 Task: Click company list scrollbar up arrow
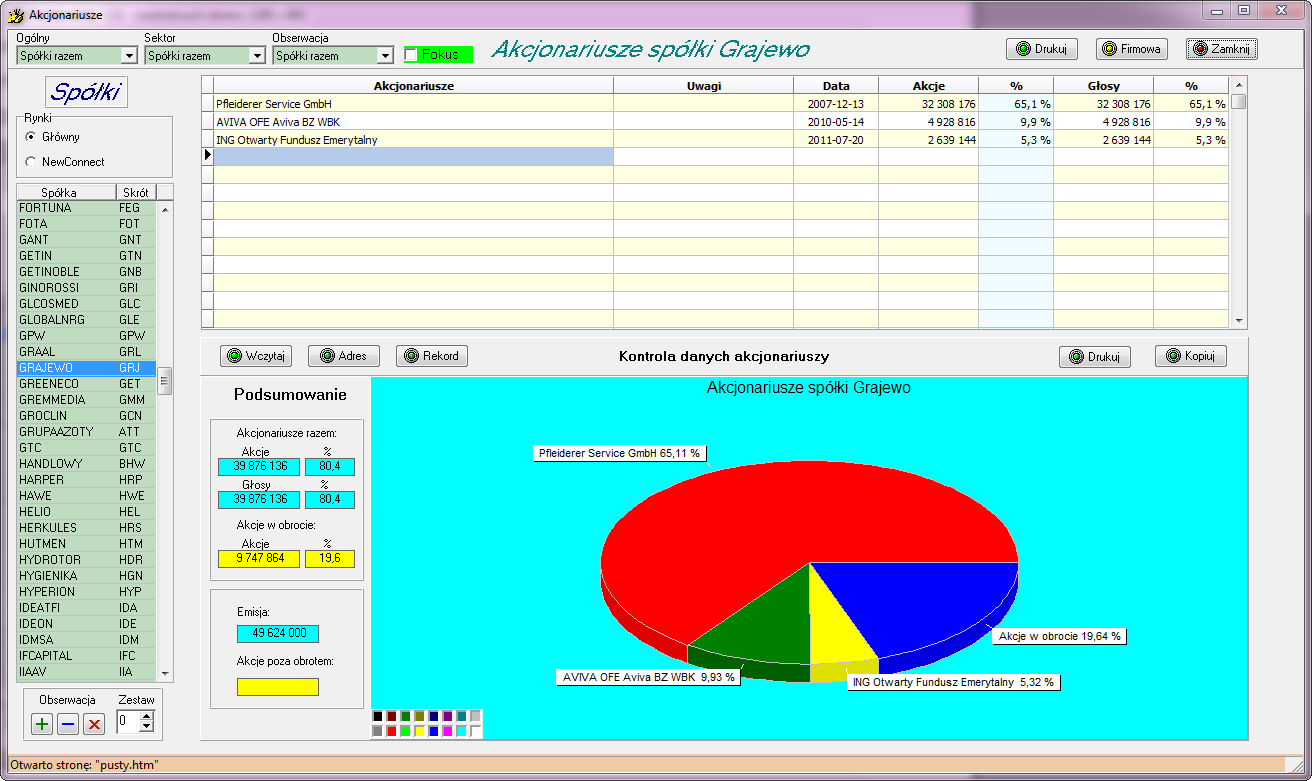tap(165, 208)
